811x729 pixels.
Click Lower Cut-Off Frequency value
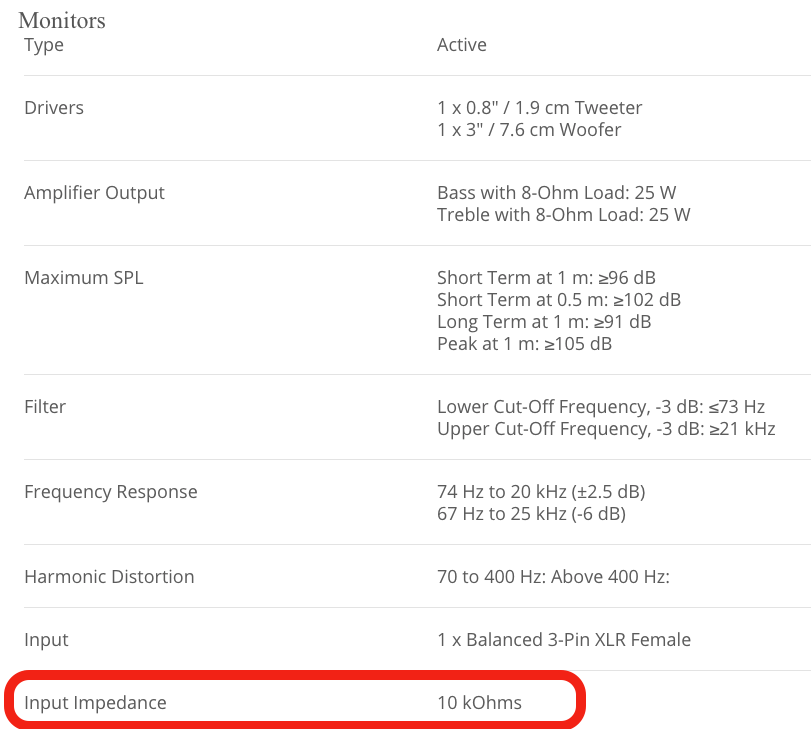tap(601, 407)
